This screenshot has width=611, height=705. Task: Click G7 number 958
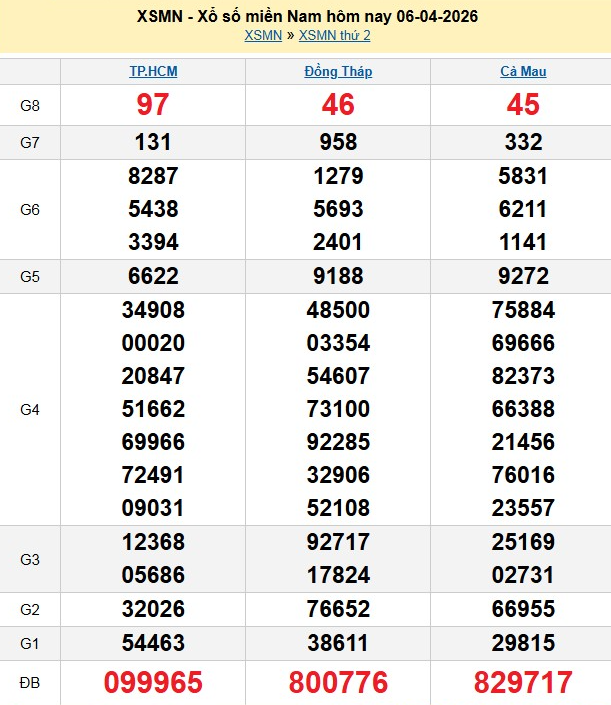pos(338,142)
